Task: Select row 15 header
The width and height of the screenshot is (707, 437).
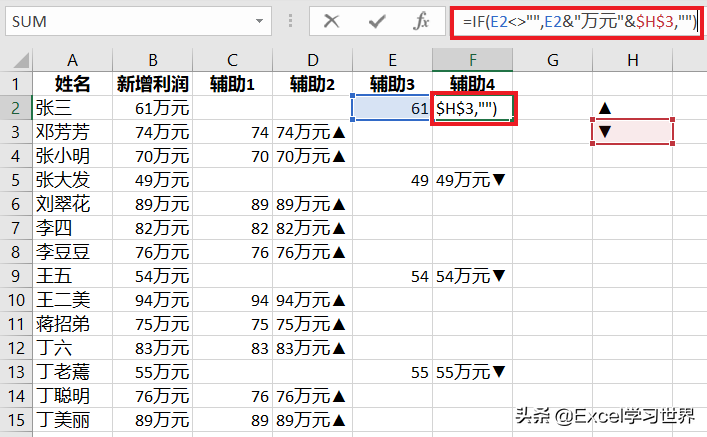Action: (16, 420)
